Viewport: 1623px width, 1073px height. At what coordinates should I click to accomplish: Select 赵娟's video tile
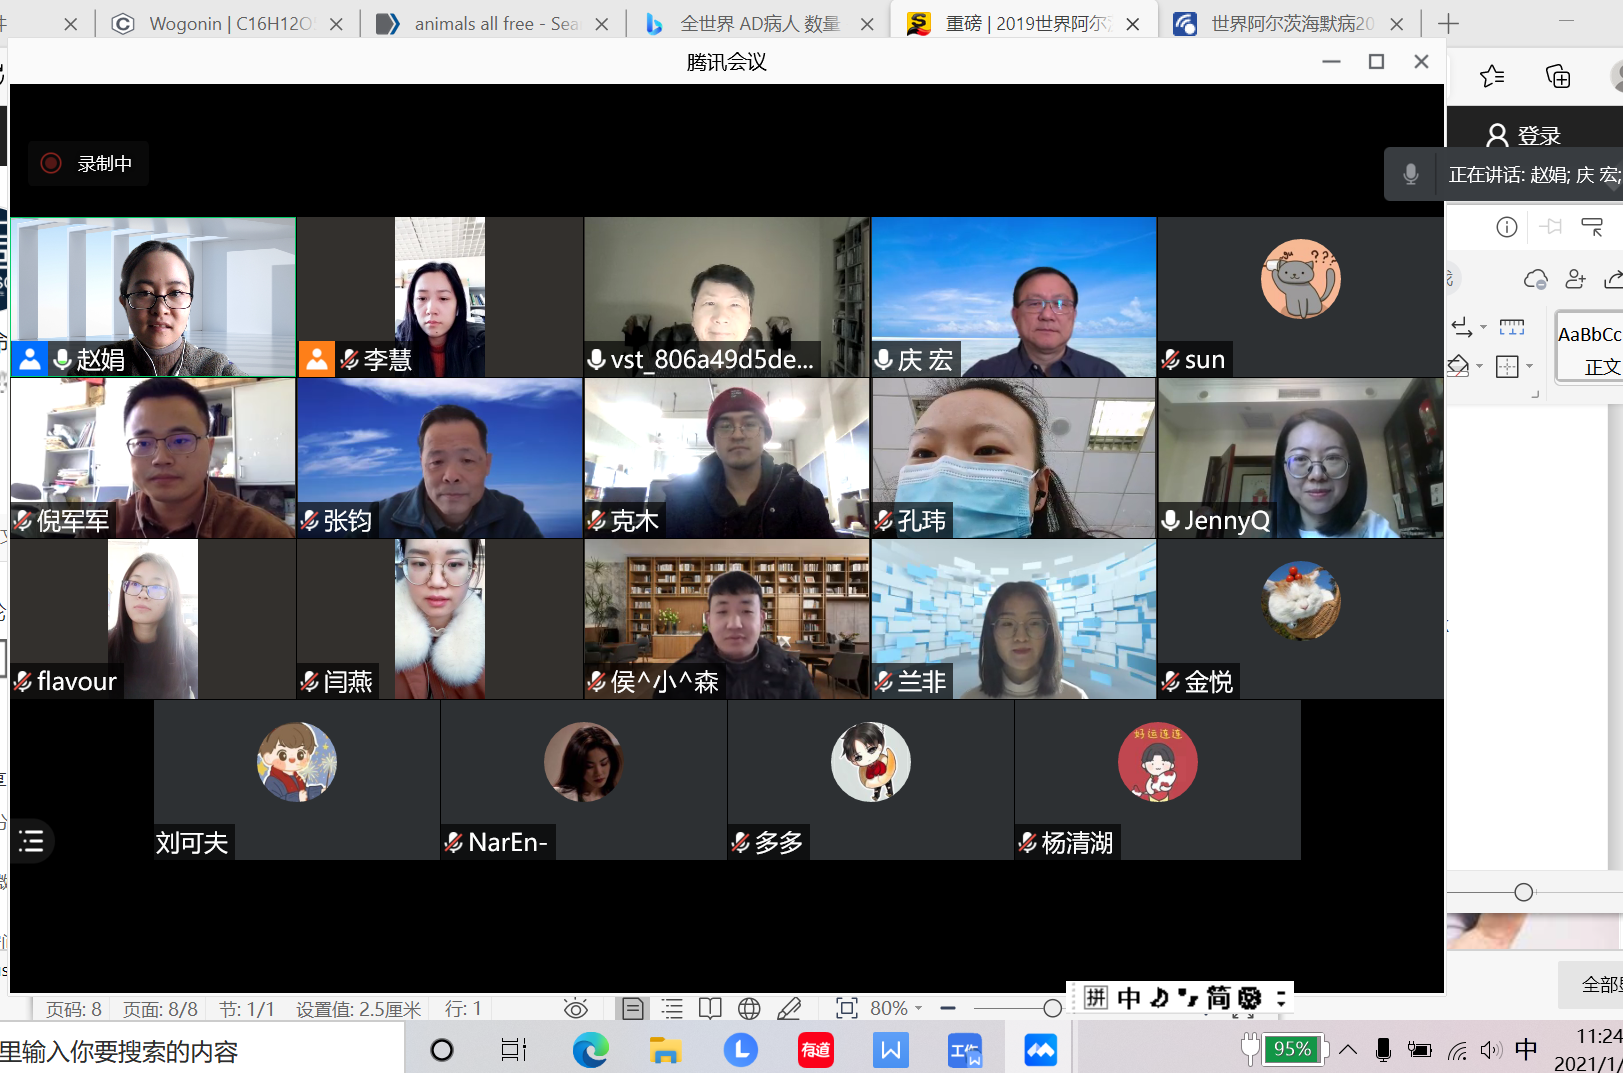tap(153, 297)
